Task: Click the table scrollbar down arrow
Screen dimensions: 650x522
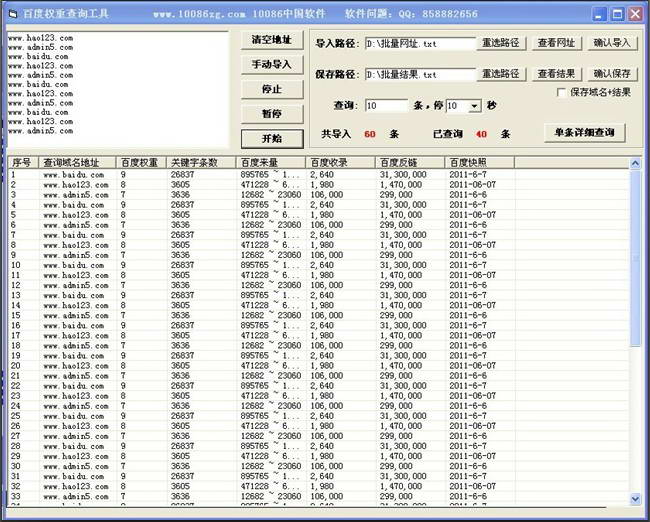Action: pos(635,499)
